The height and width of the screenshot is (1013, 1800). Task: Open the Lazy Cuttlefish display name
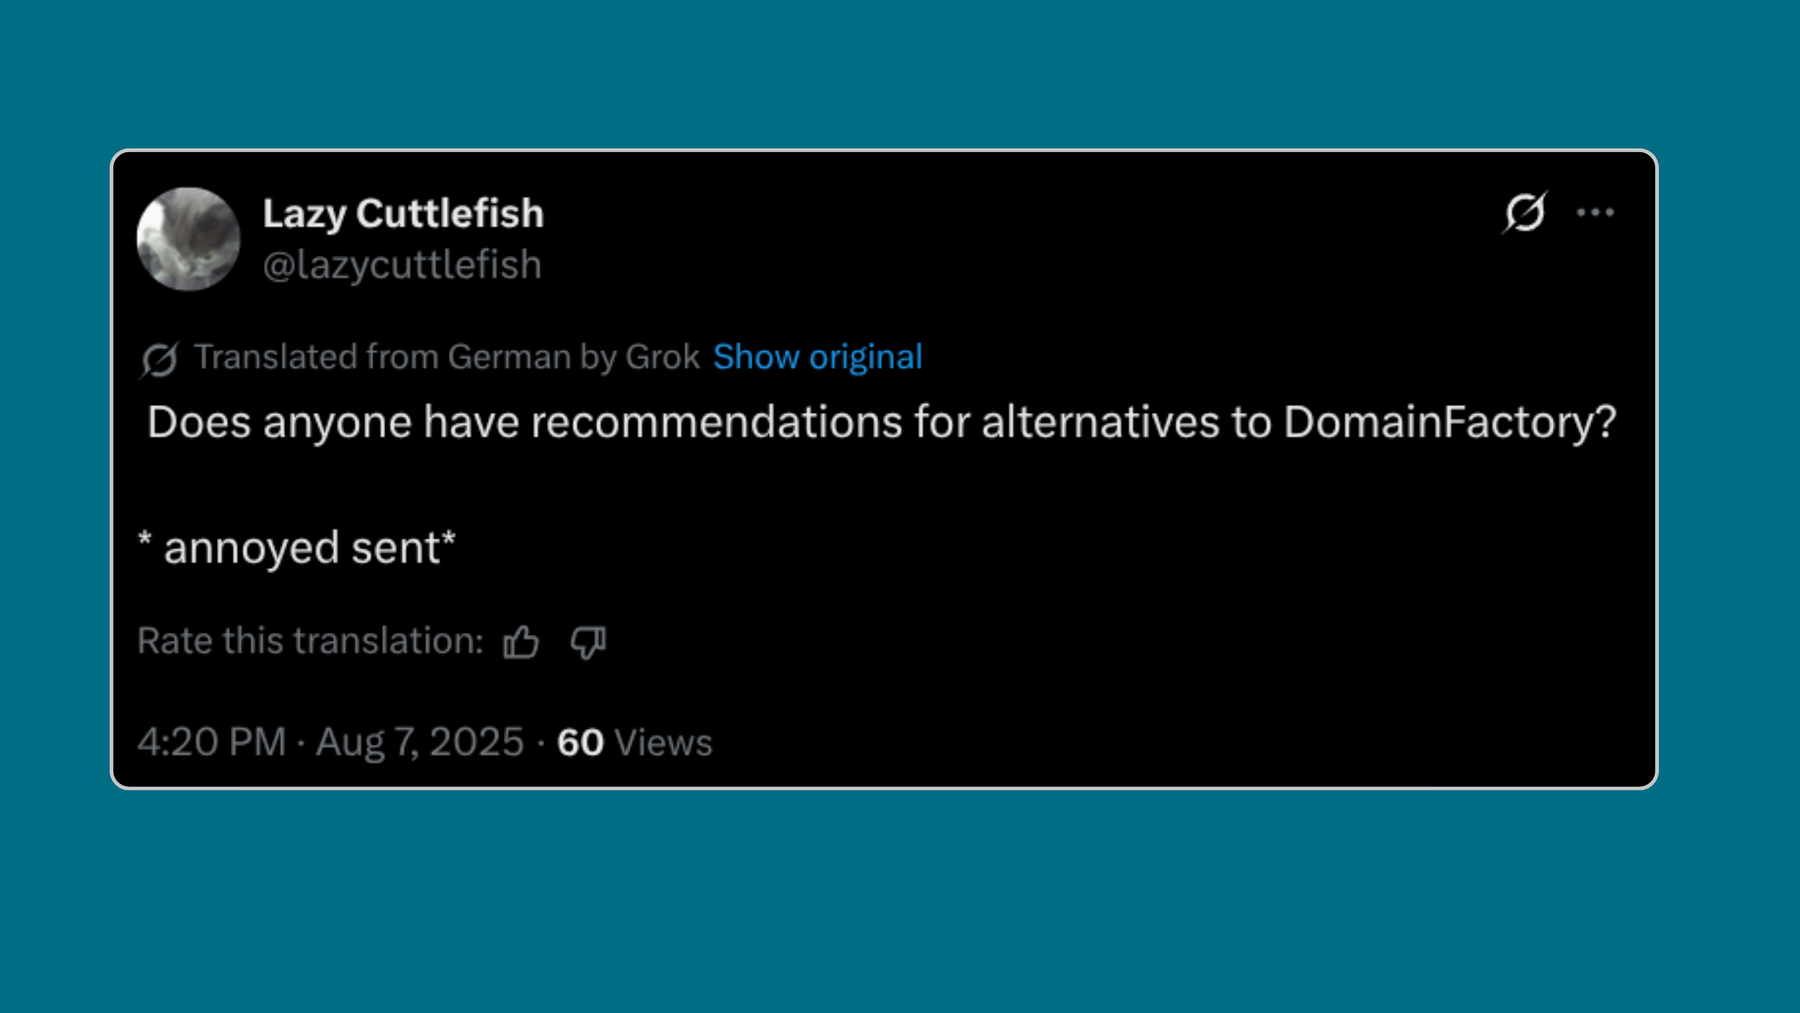[403, 213]
